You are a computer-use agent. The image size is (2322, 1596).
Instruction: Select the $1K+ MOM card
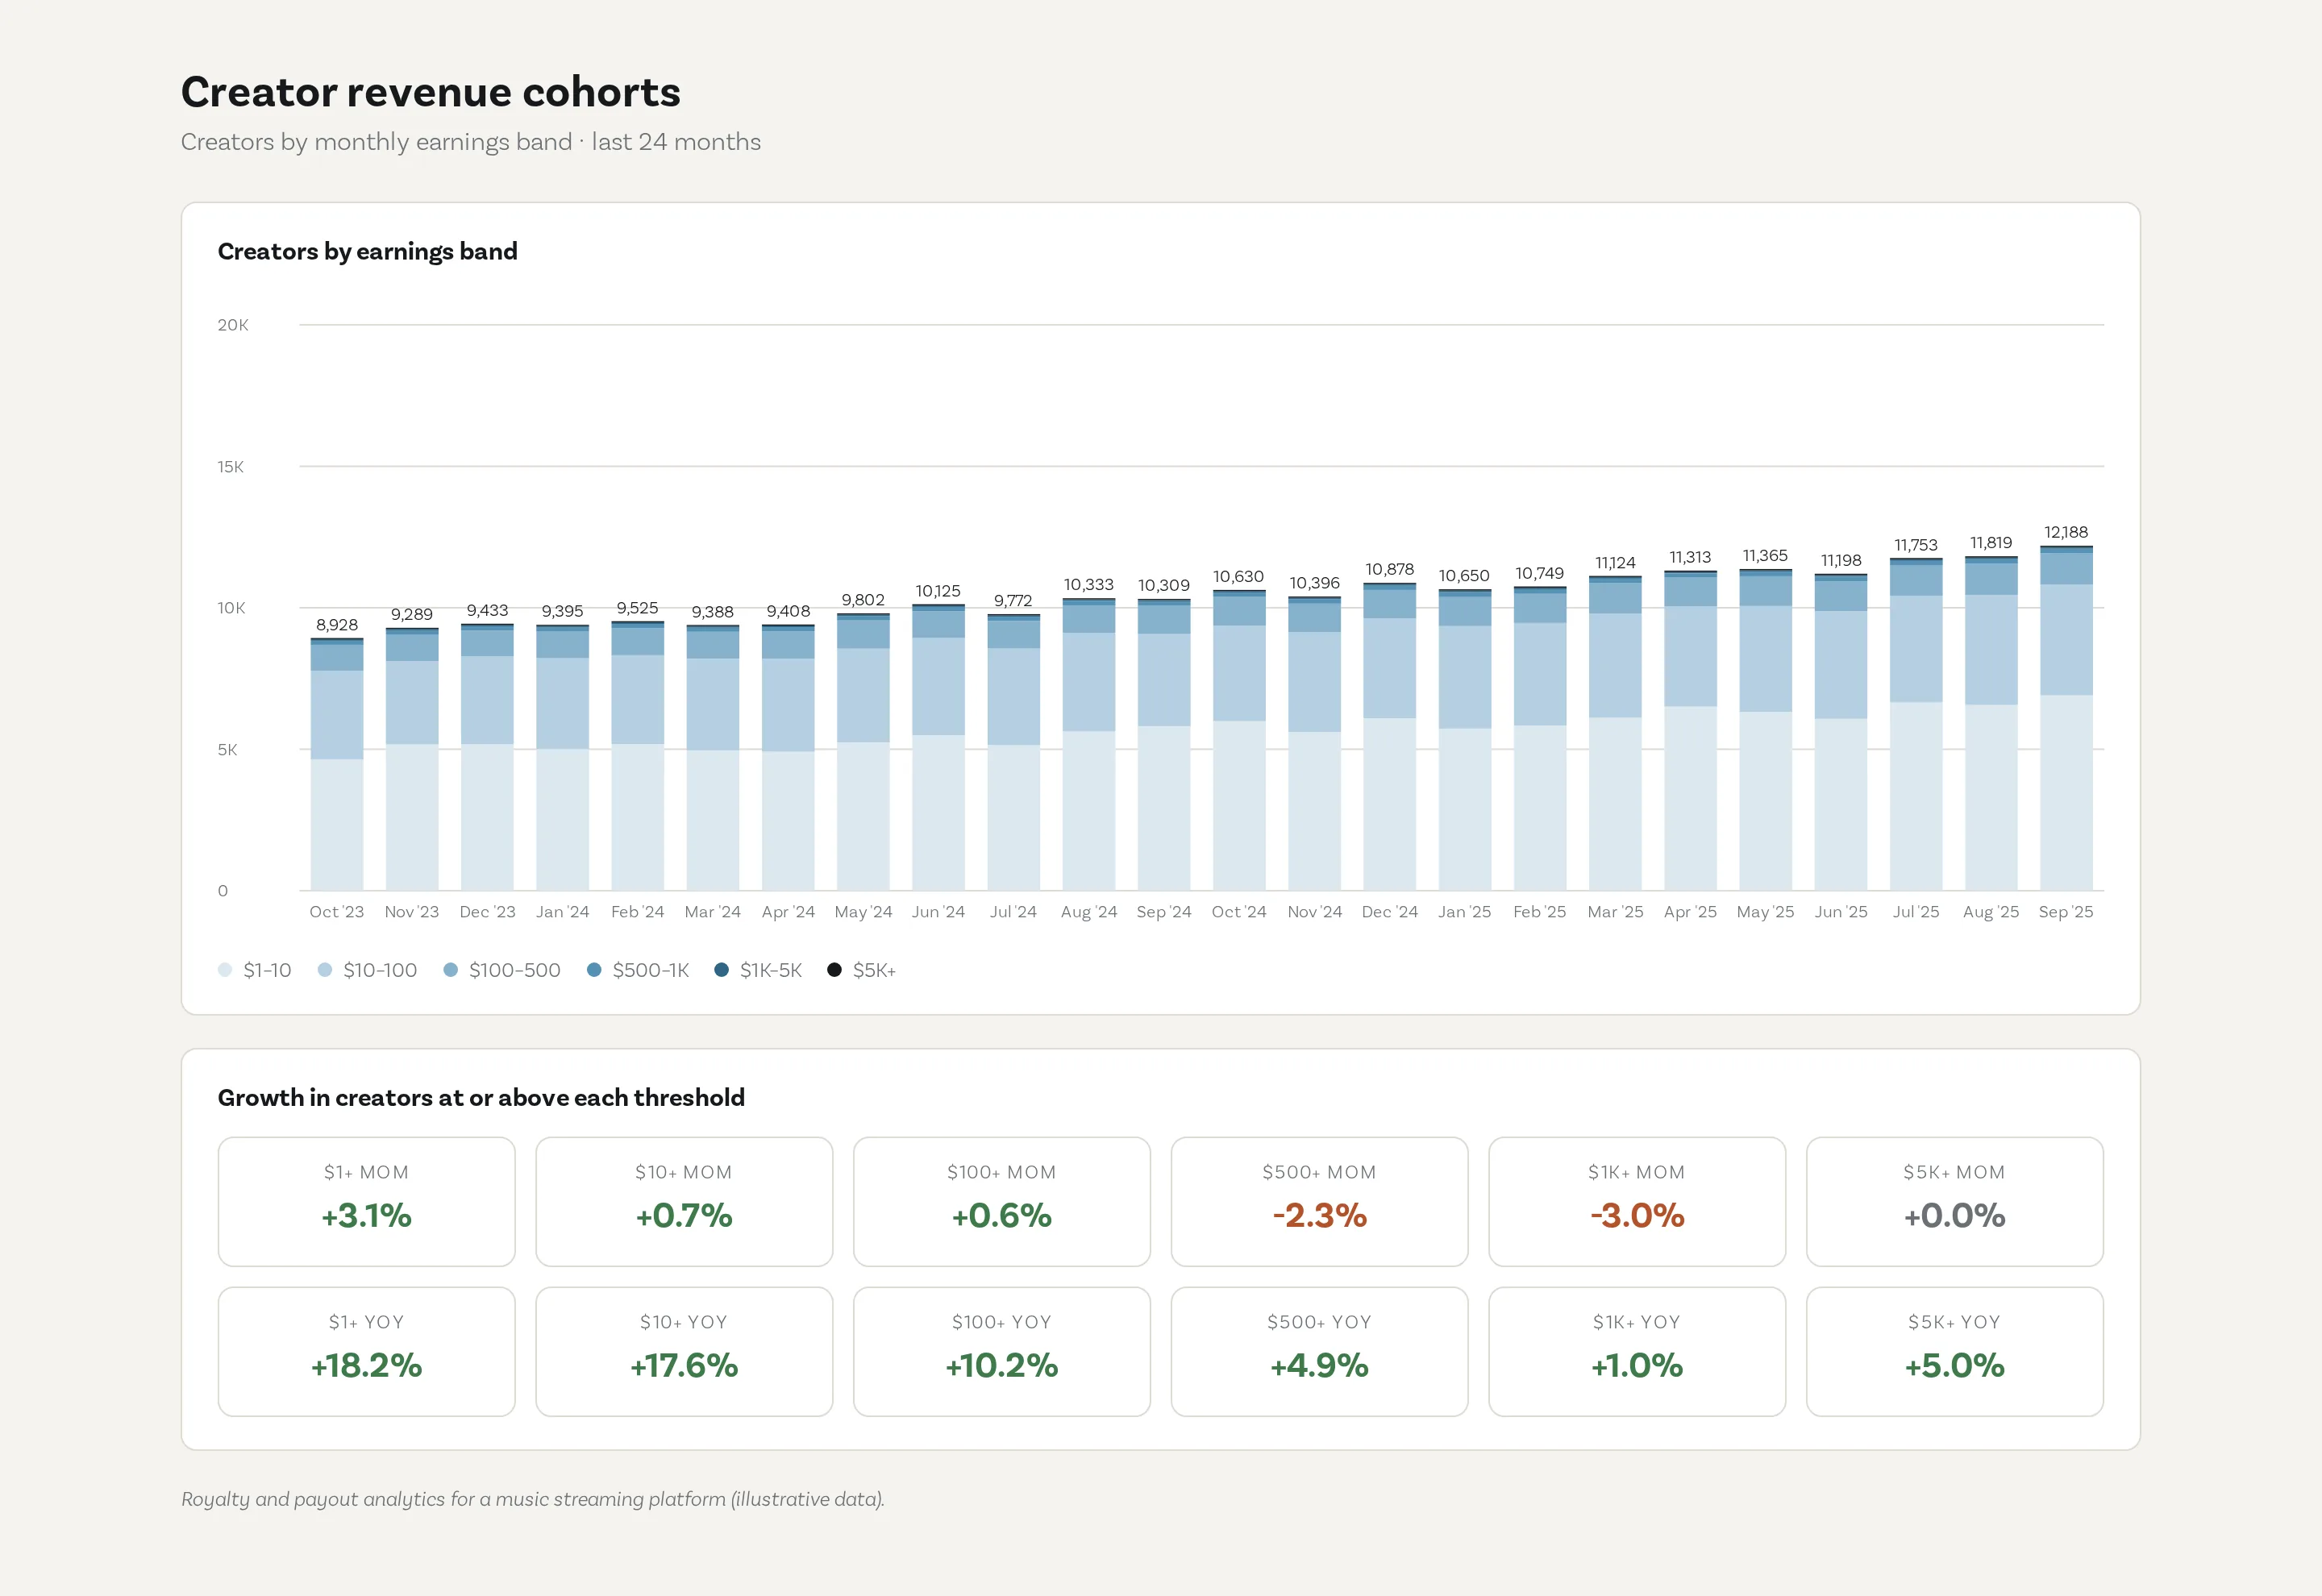(x=1637, y=1201)
